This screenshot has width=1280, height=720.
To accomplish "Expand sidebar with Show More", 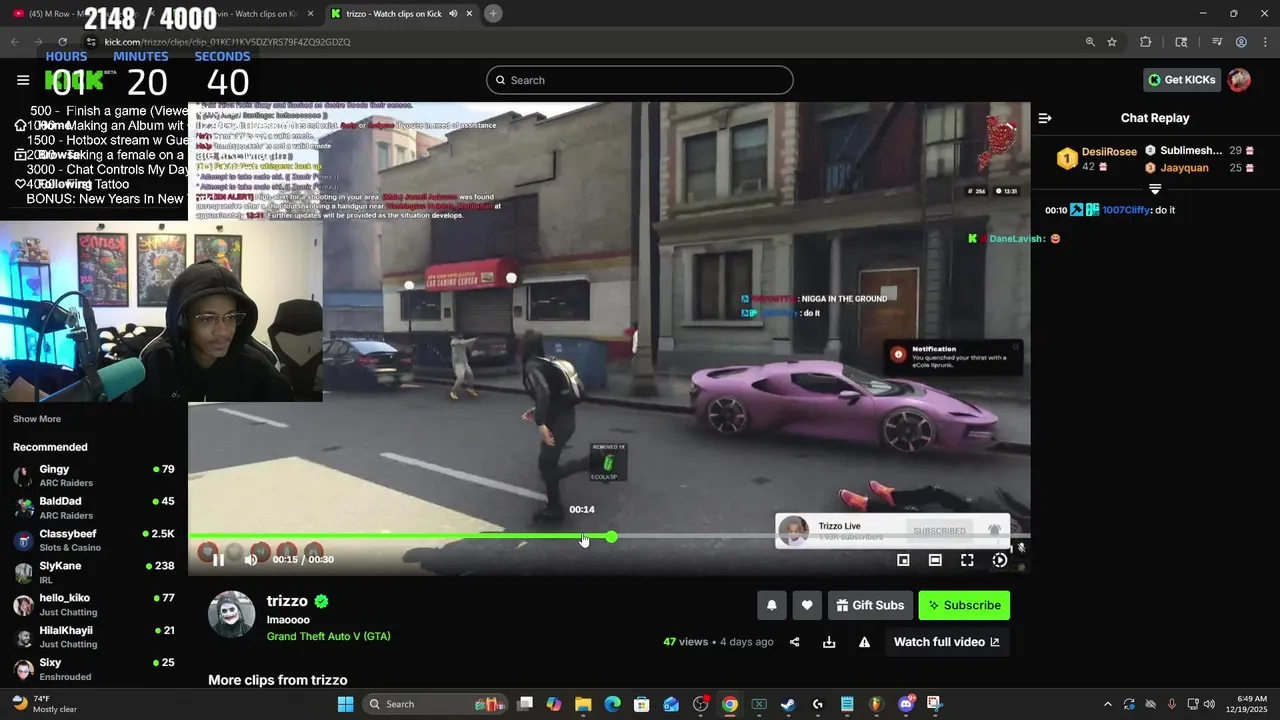I will pyautogui.click(x=37, y=419).
